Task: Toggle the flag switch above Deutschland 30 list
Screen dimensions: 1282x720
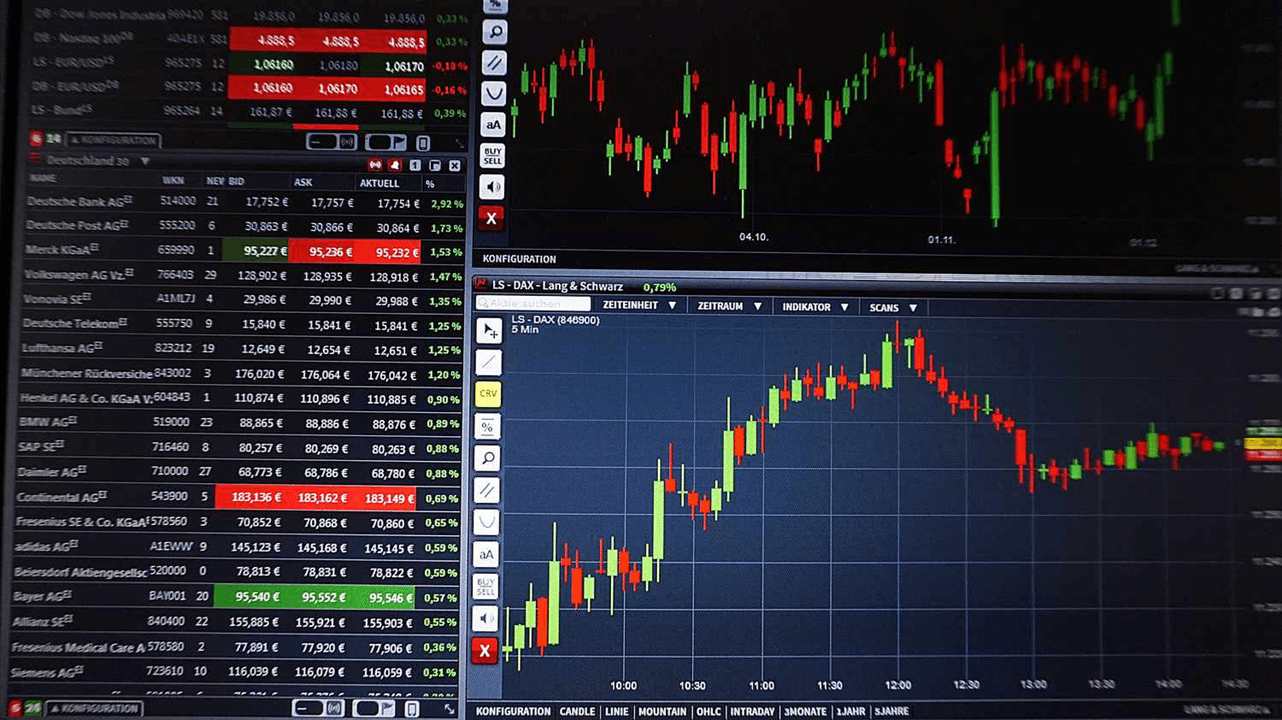Action: pos(386,142)
